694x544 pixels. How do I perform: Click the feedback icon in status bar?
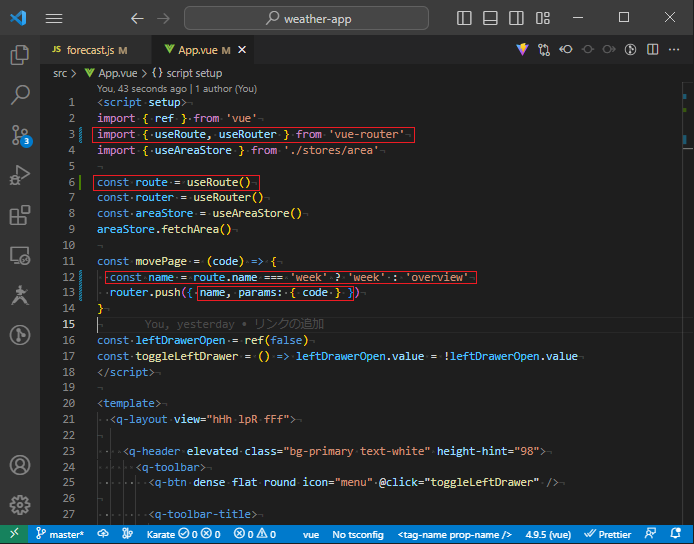click(x=651, y=534)
